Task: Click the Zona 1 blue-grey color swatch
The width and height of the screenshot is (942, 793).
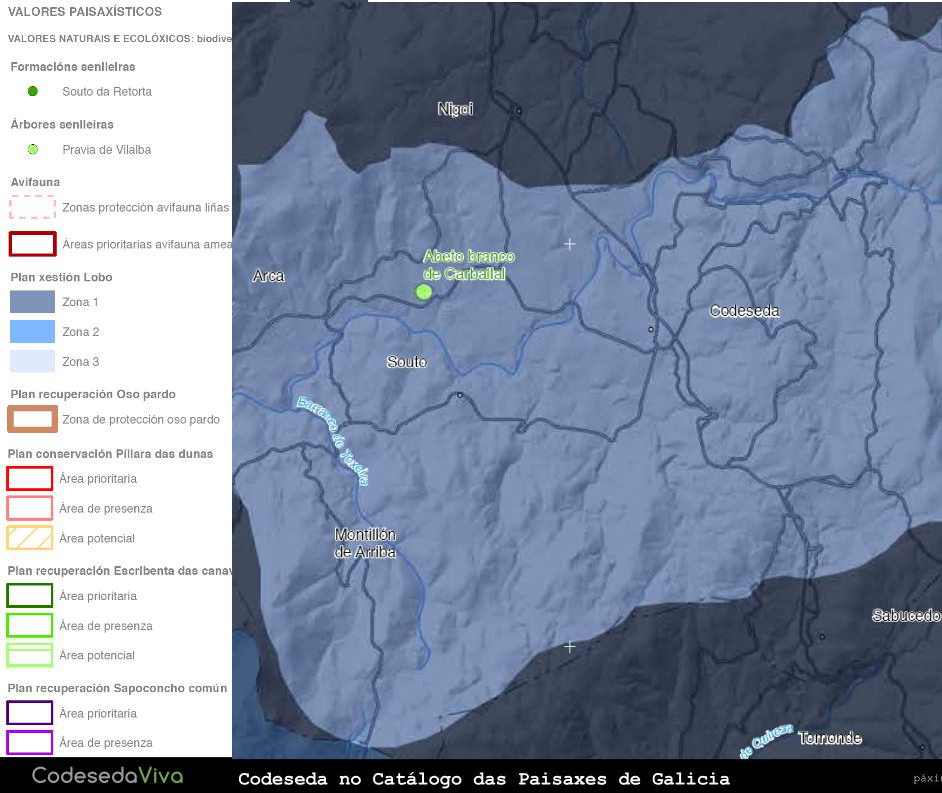Action: tap(32, 302)
